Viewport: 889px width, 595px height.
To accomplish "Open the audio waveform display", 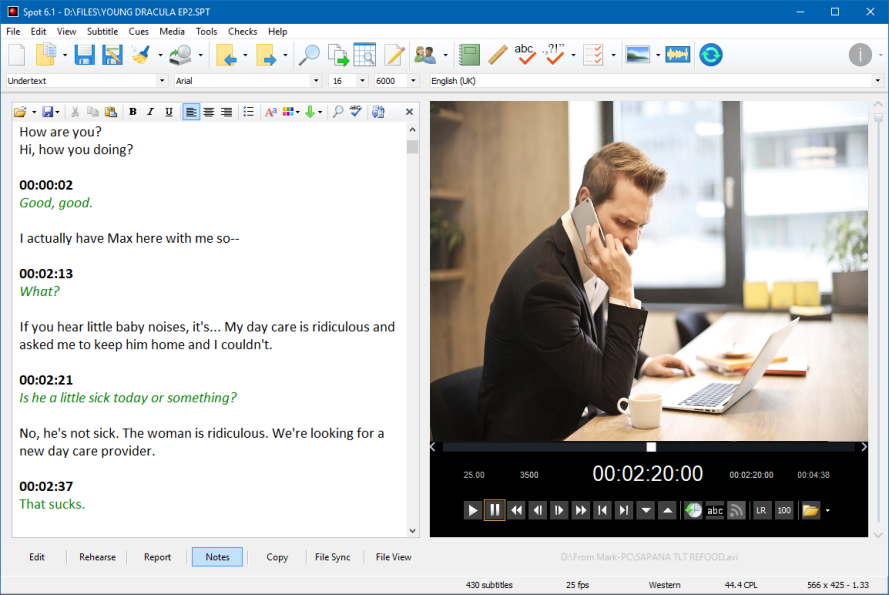I will [x=677, y=55].
